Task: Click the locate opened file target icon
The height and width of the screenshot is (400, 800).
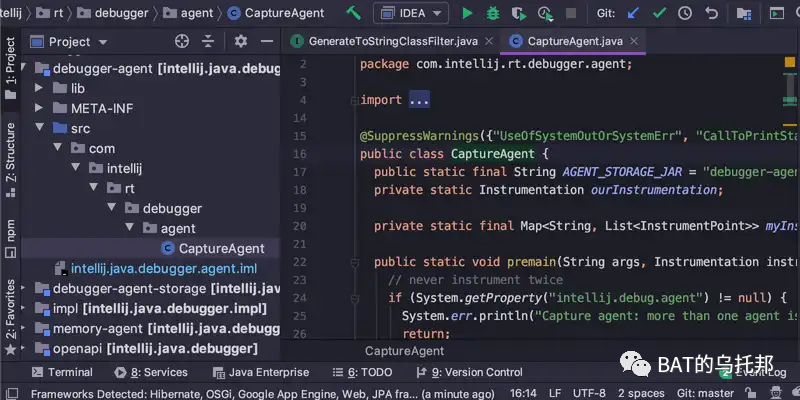Action: click(182, 42)
